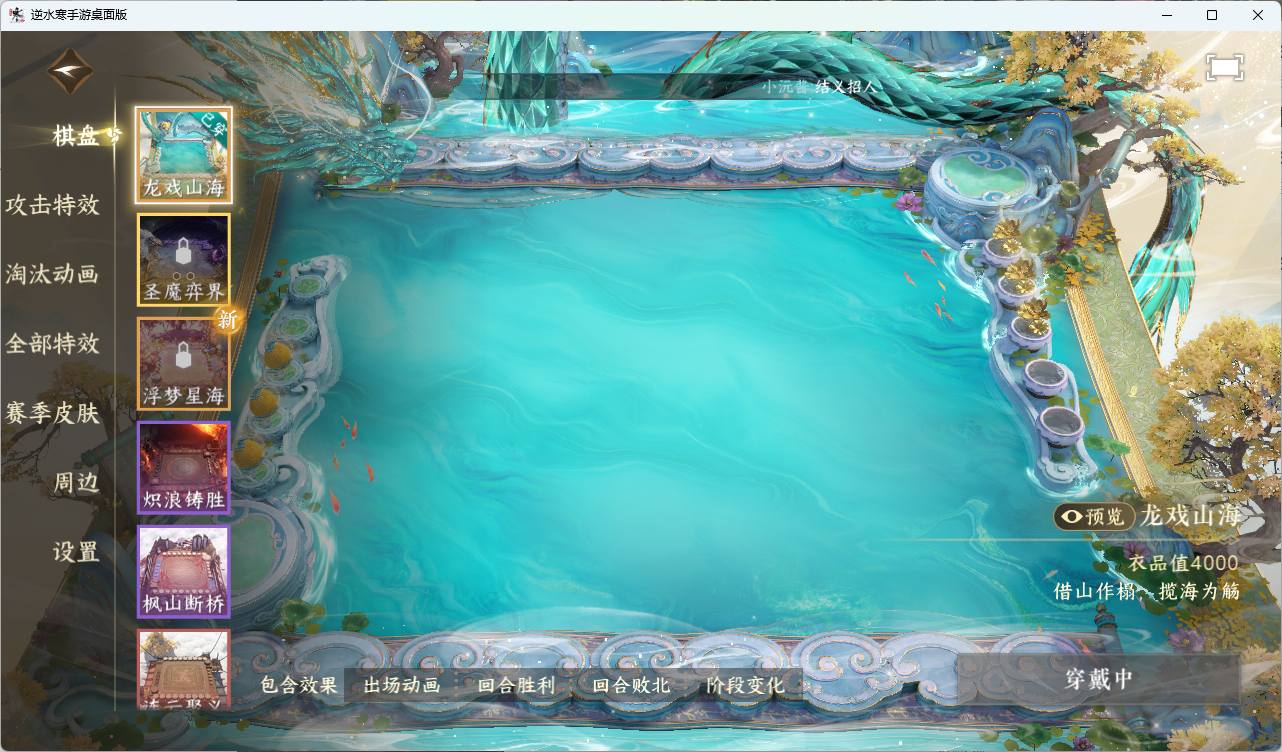Select the 龙戏山海 chessboard thumbnail

click(184, 155)
